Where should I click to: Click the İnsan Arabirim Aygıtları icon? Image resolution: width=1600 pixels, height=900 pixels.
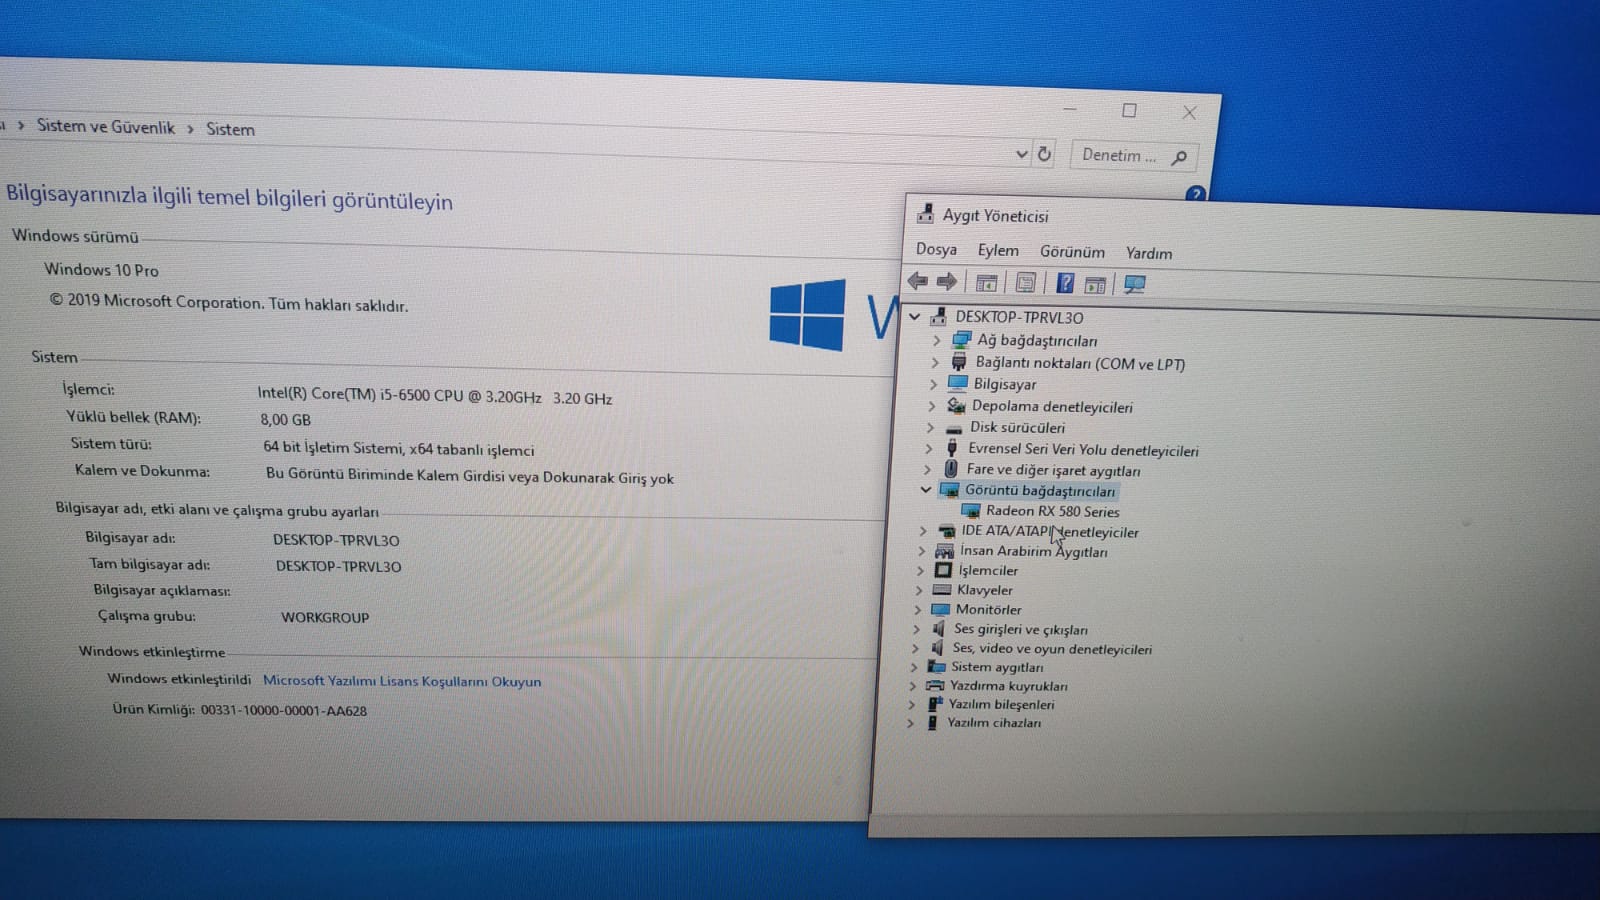click(x=944, y=550)
